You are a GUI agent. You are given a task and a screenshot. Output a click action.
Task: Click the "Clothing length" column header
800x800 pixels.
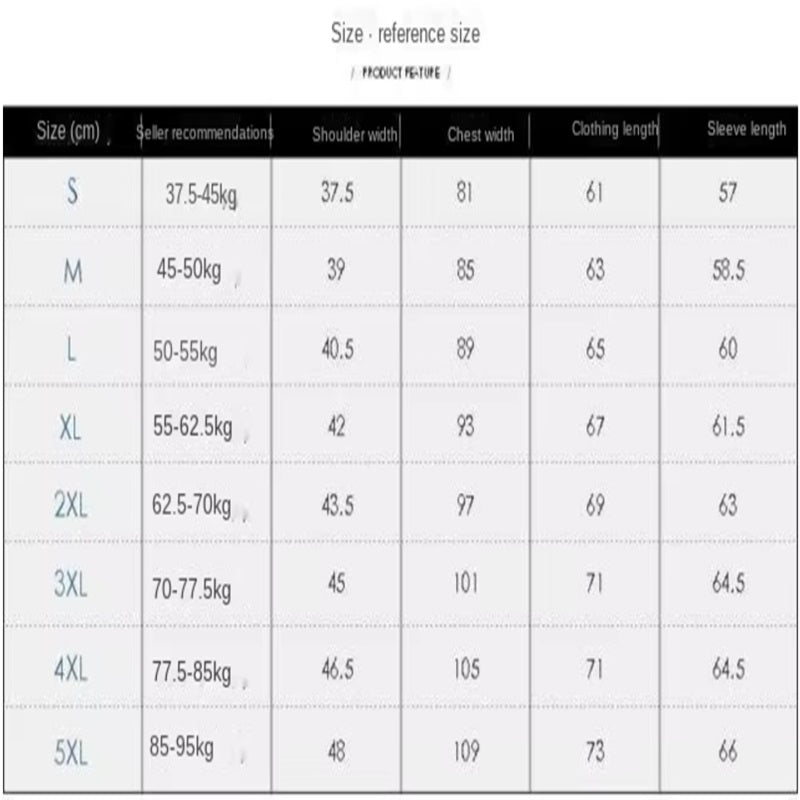614,129
